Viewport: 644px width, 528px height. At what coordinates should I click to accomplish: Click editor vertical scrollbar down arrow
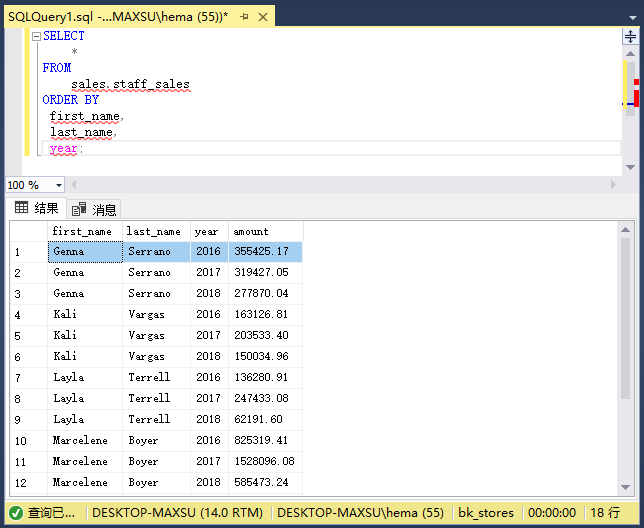630,167
